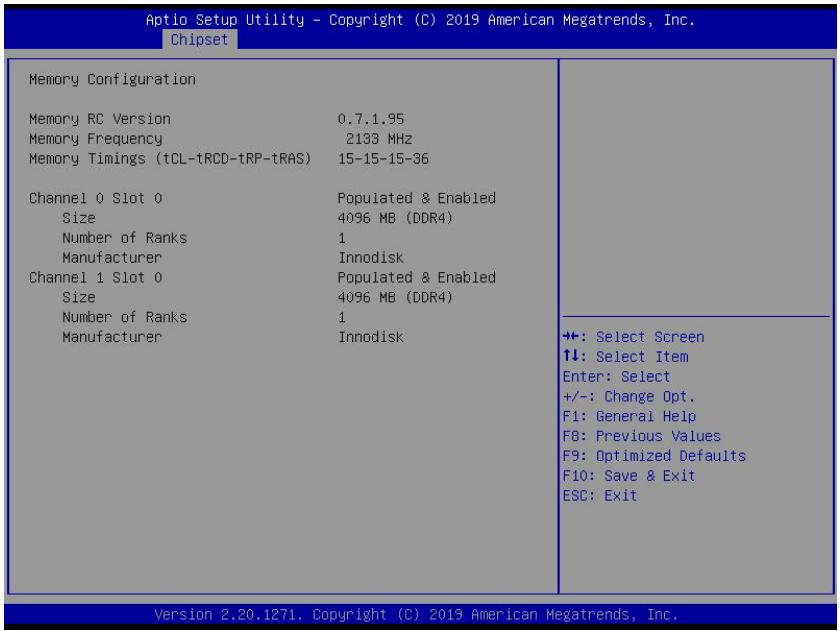Select the Memory Timings label
840x631 pixels.
(x=170, y=159)
